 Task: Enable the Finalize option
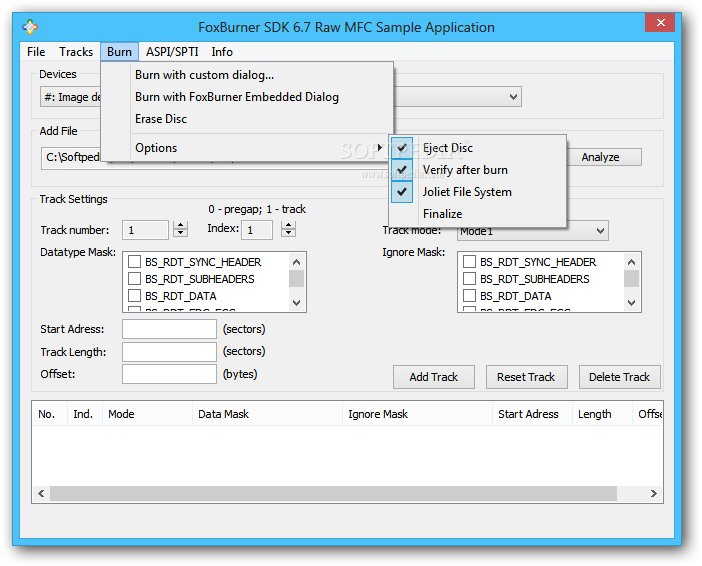click(x=478, y=214)
